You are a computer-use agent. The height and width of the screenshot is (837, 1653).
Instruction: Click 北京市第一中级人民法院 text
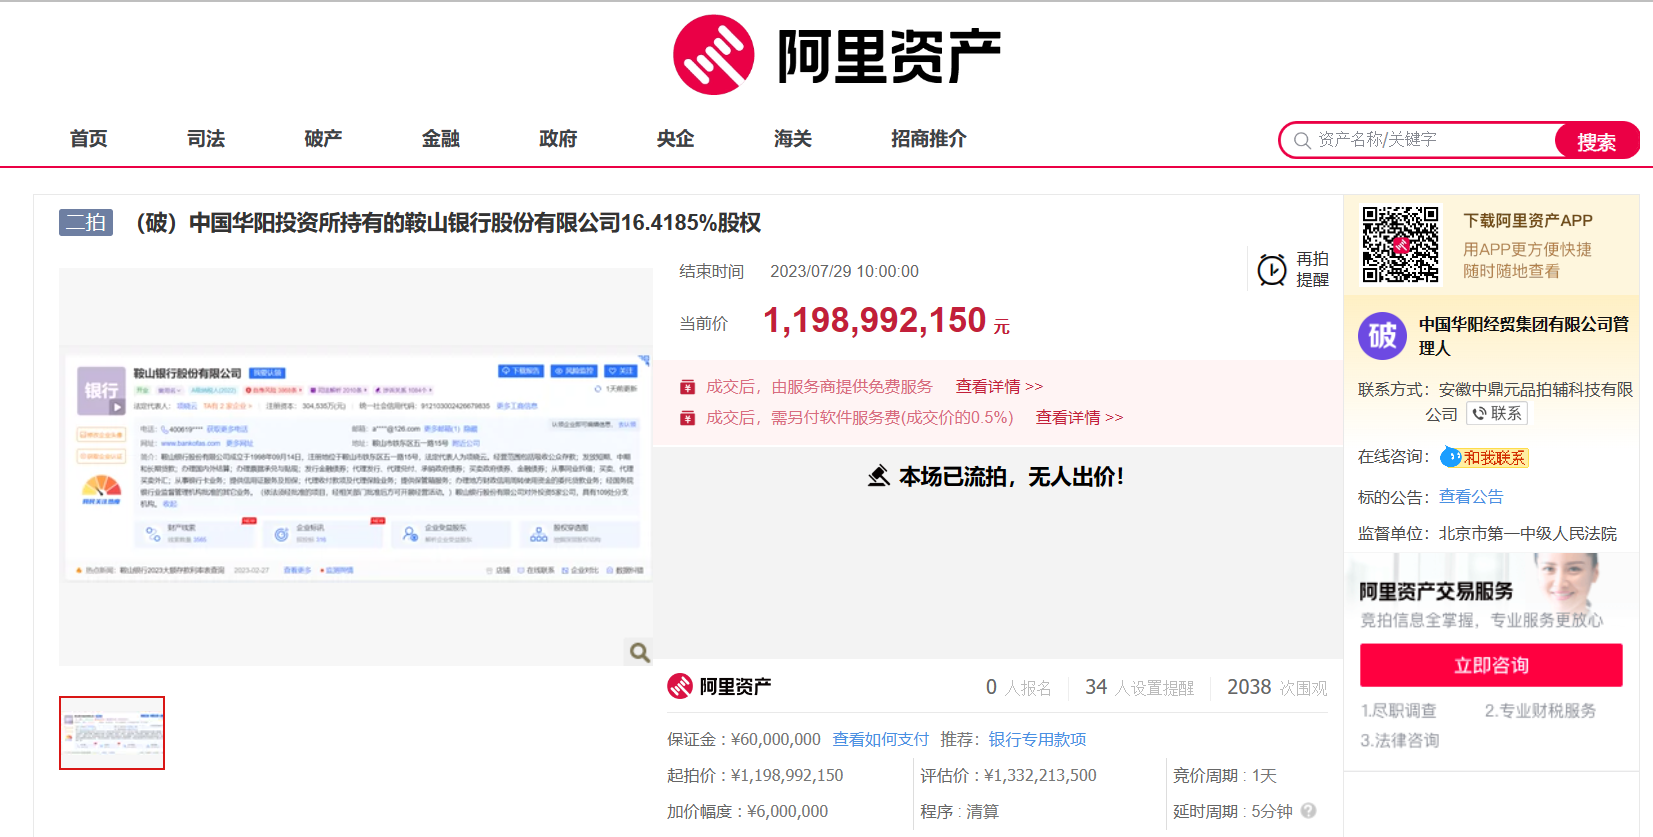[1528, 534]
